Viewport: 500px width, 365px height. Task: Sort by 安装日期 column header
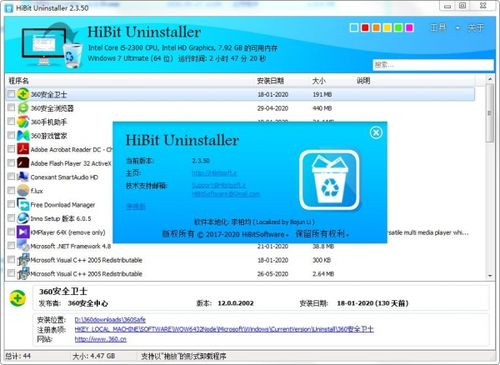pyautogui.click(x=270, y=81)
